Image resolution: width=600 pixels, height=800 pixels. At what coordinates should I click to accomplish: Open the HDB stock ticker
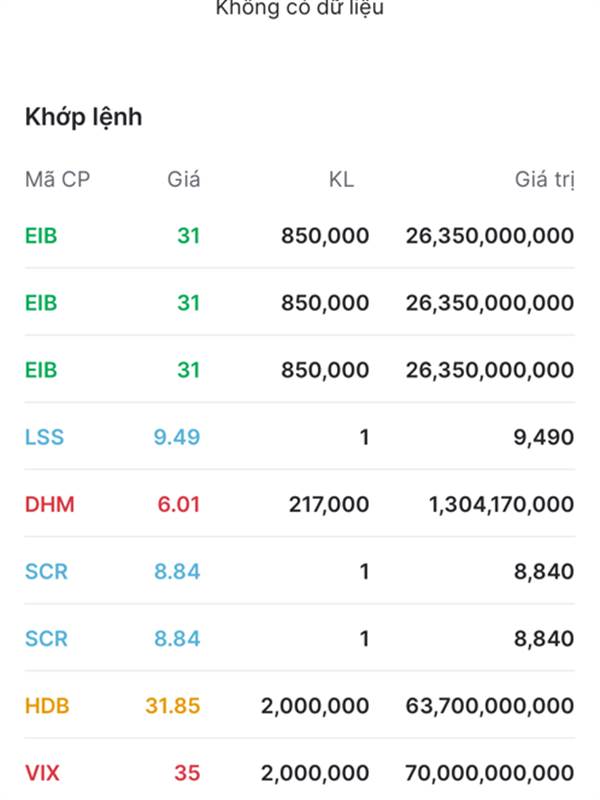tap(47, 706)
